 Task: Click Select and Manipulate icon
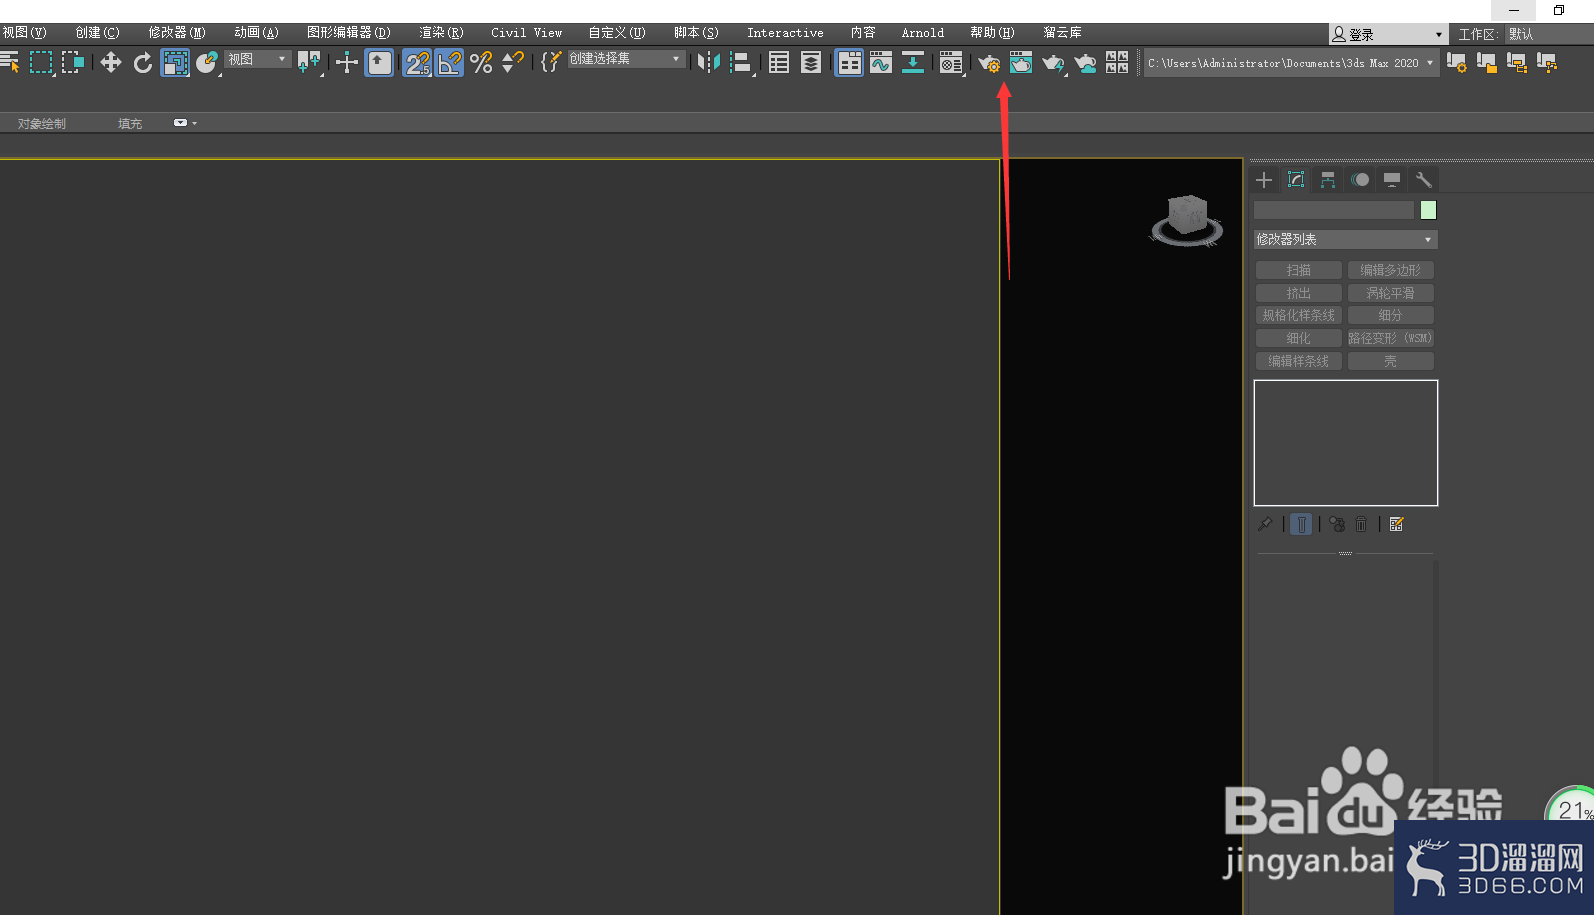coord(347,63)
